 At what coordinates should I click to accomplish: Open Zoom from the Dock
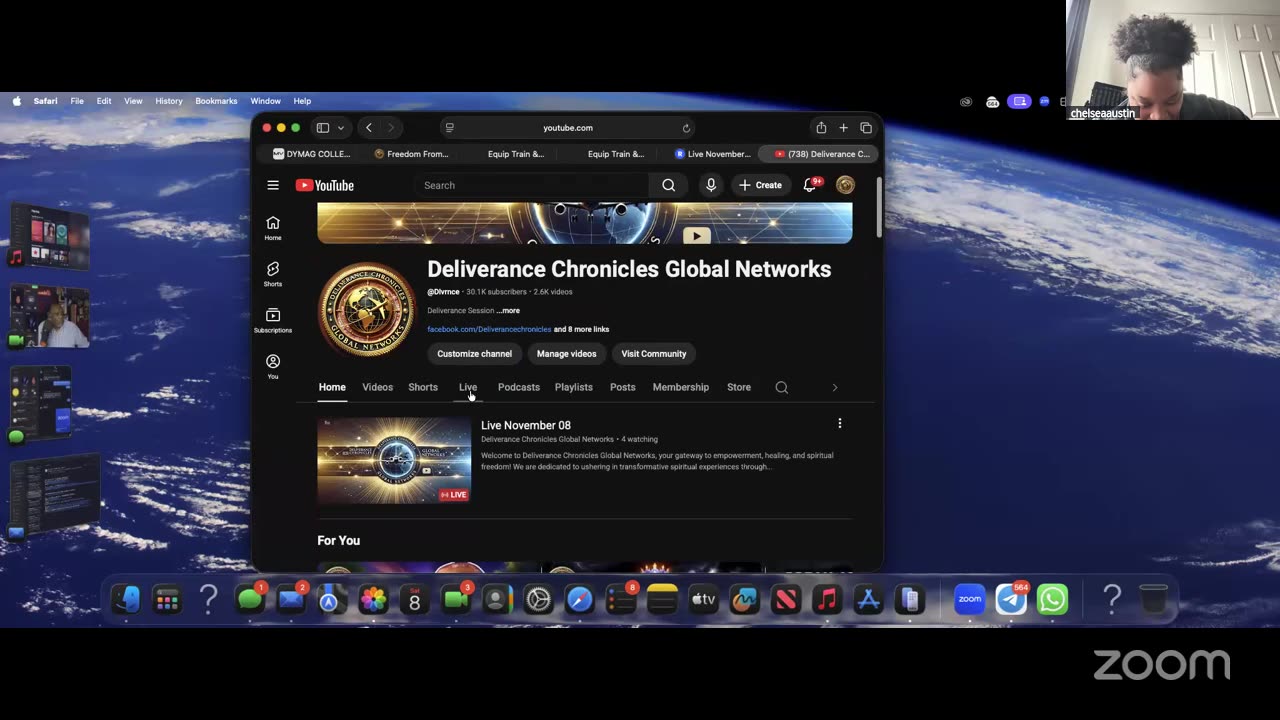(970, 599)
